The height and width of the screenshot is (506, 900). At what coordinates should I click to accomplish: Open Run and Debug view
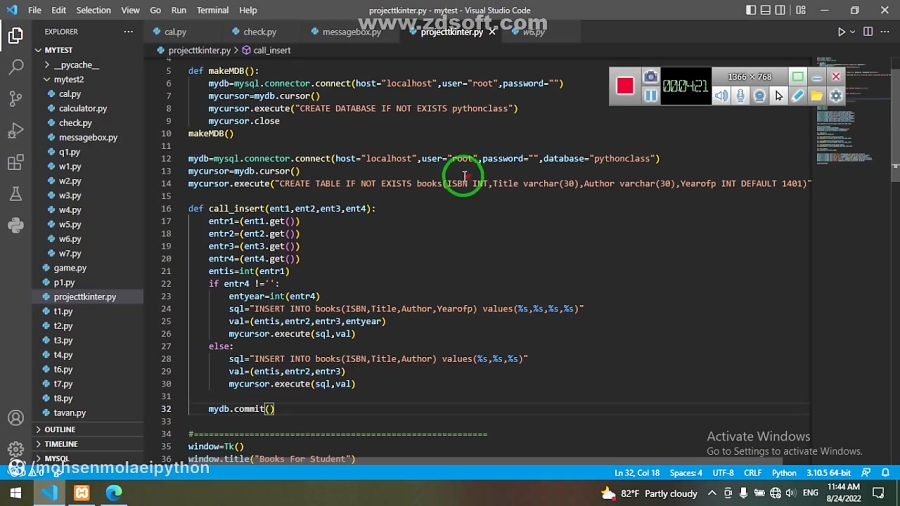coord(15,131)
